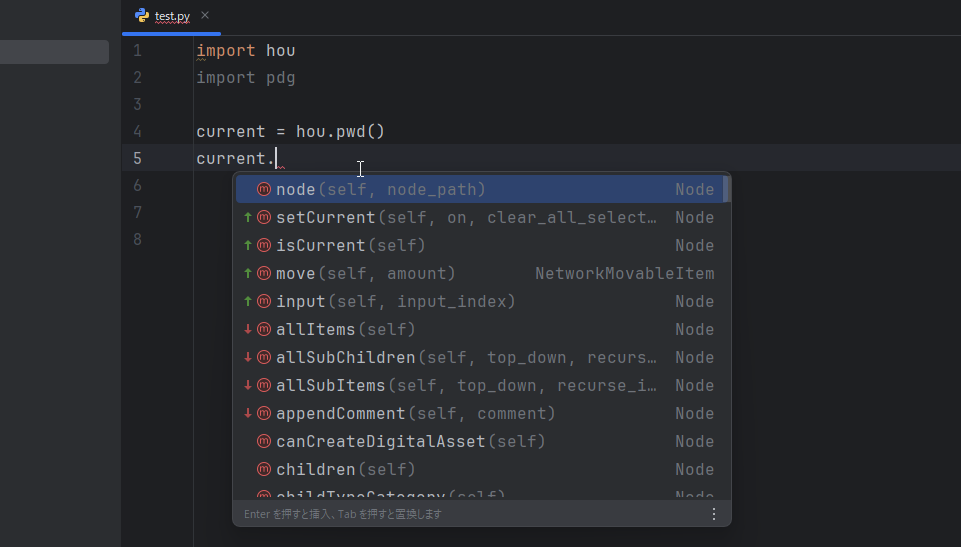The width and height of the screenshot is (961, 547).
Task: Click the method icon next to canCreateDigitalAsset
Action: [x=264, y=442]
